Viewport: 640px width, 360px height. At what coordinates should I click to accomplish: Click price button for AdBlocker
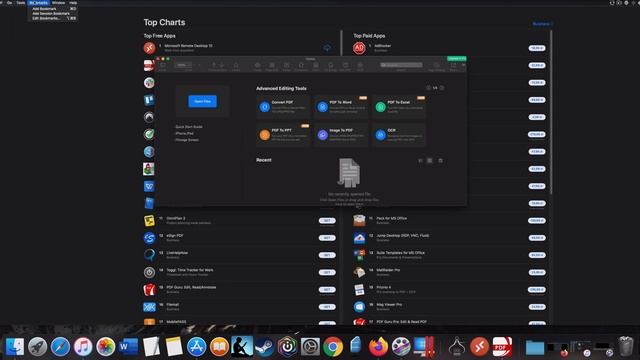pyautogui.click(x=537, y=48)
